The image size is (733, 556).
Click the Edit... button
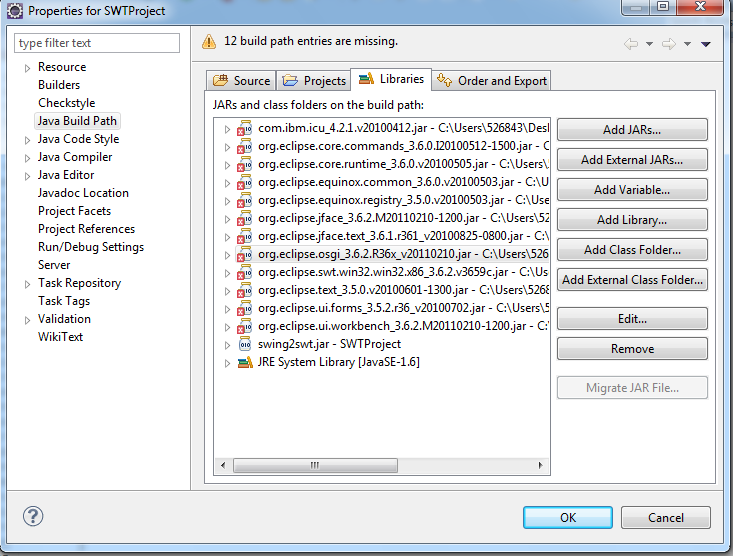(x=632, y=319)
